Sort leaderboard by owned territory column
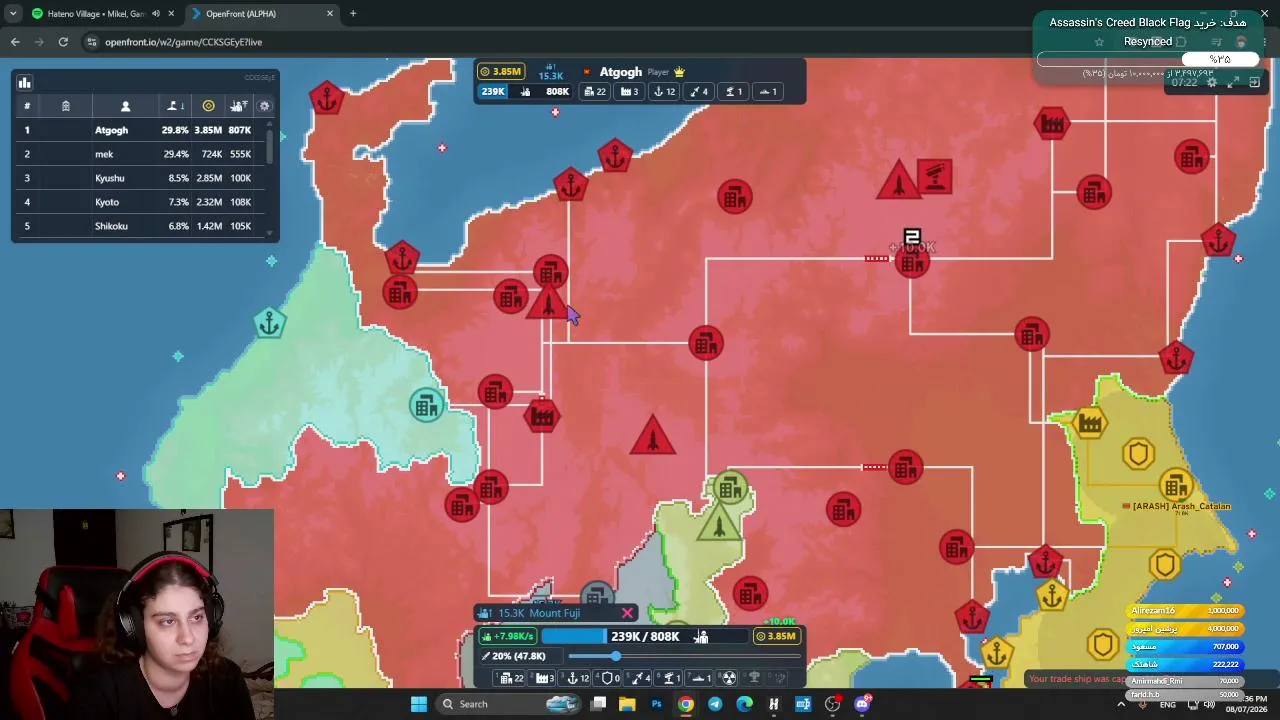Viewport: 1280px width, 720px height. pos(175,106)
